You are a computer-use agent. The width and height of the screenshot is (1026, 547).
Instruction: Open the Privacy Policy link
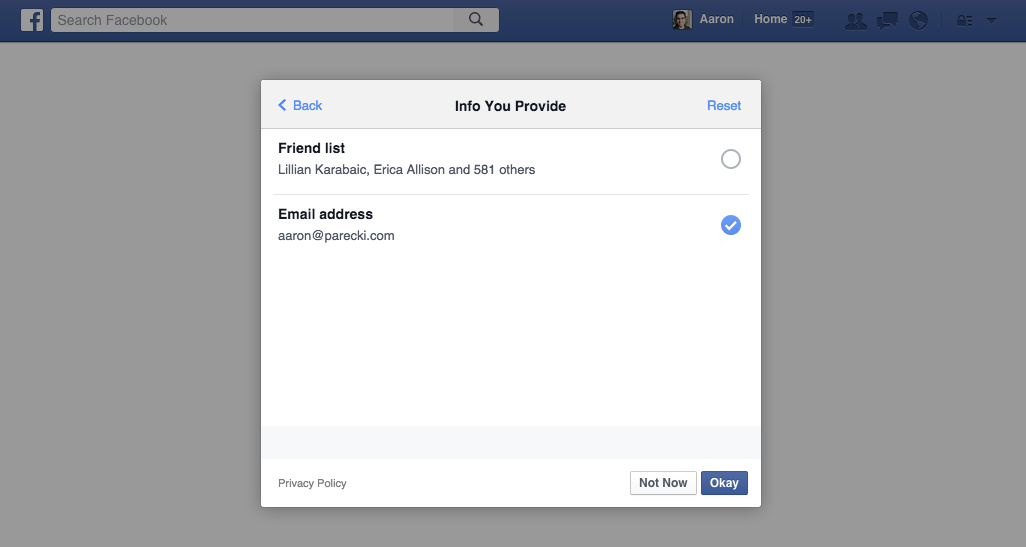(312, 483)
